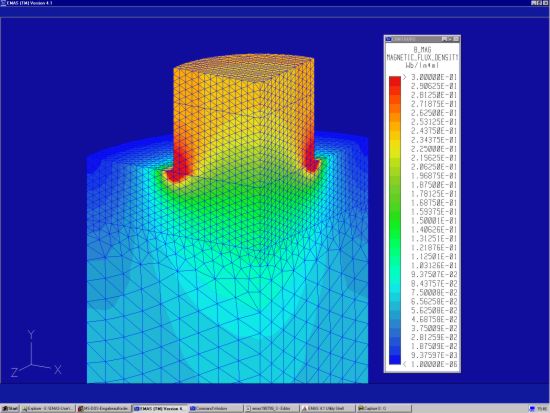This screenshot has width=550, height=413.
Task: Click the B_MAG legend heading
Action: point(422,50)
